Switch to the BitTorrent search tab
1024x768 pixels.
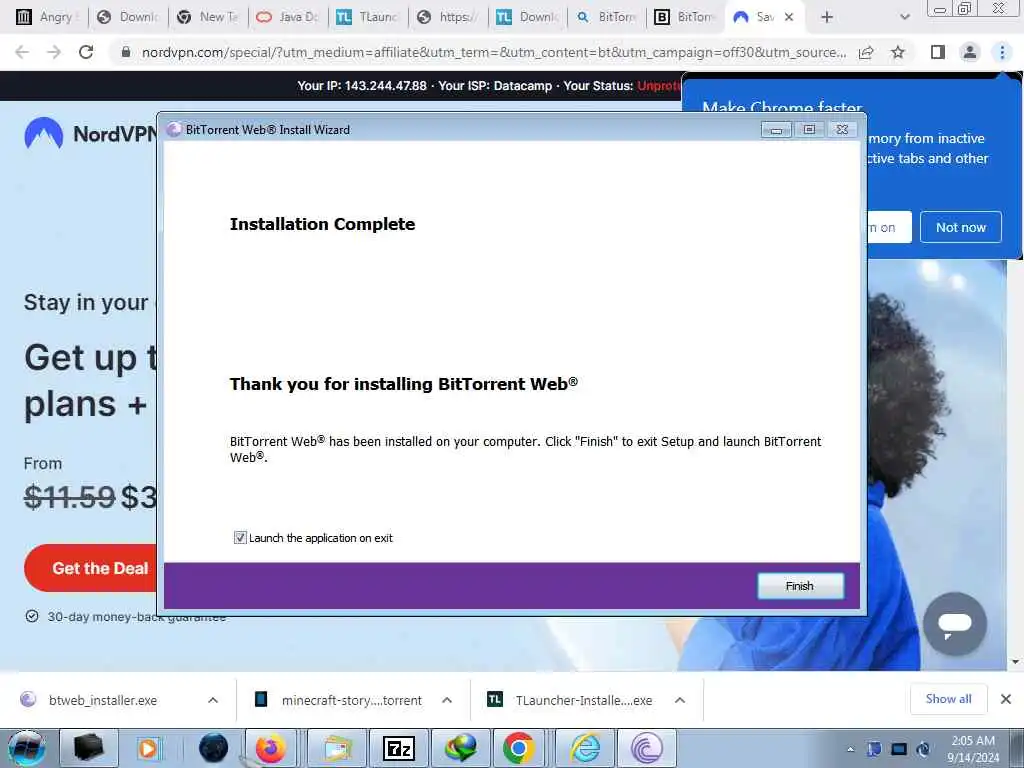coord(607,17)
